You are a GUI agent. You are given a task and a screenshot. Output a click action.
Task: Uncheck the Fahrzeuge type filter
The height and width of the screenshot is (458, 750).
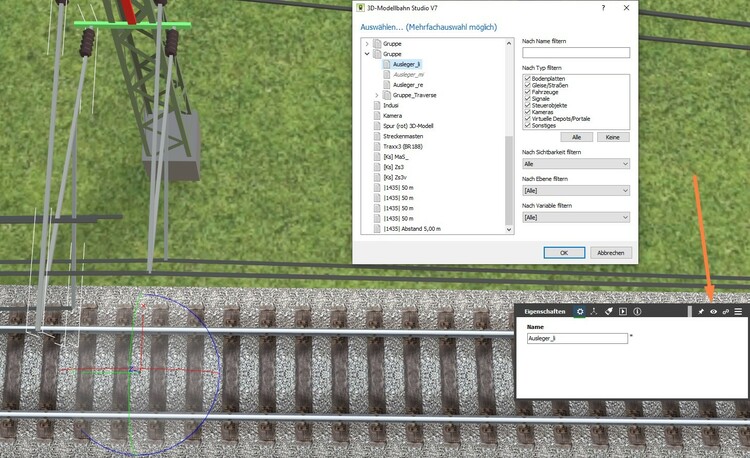pyautogui.click(x=528, y=92)
